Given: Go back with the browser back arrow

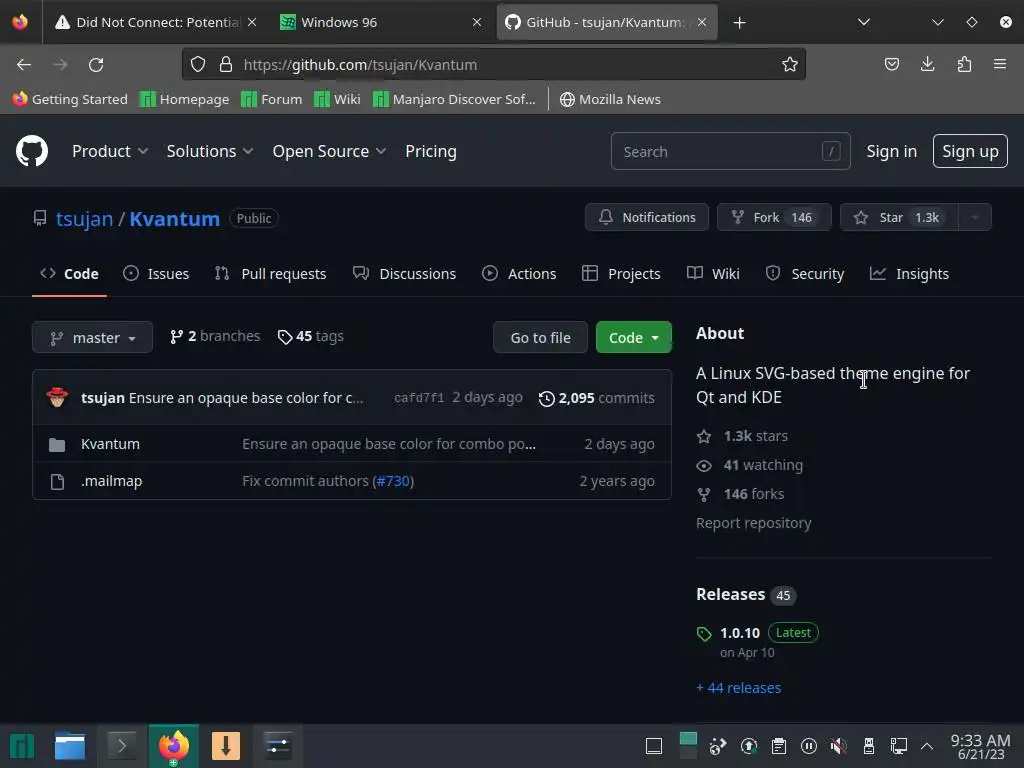Looking at the screenshot, I should [24, 65].
